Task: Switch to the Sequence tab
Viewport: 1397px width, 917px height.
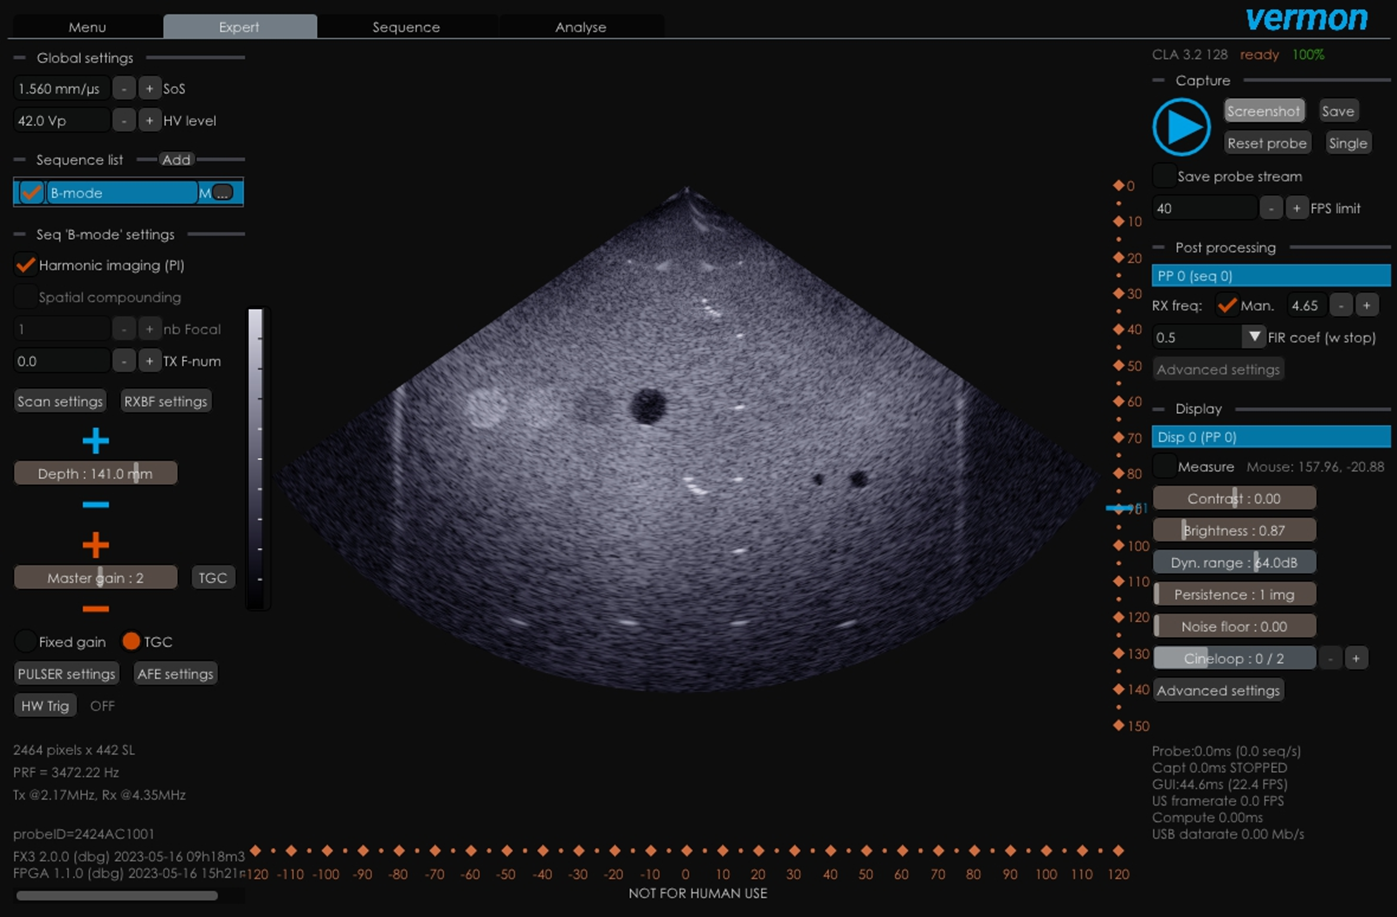Action: pyautogui.click(x=406, y=27)
